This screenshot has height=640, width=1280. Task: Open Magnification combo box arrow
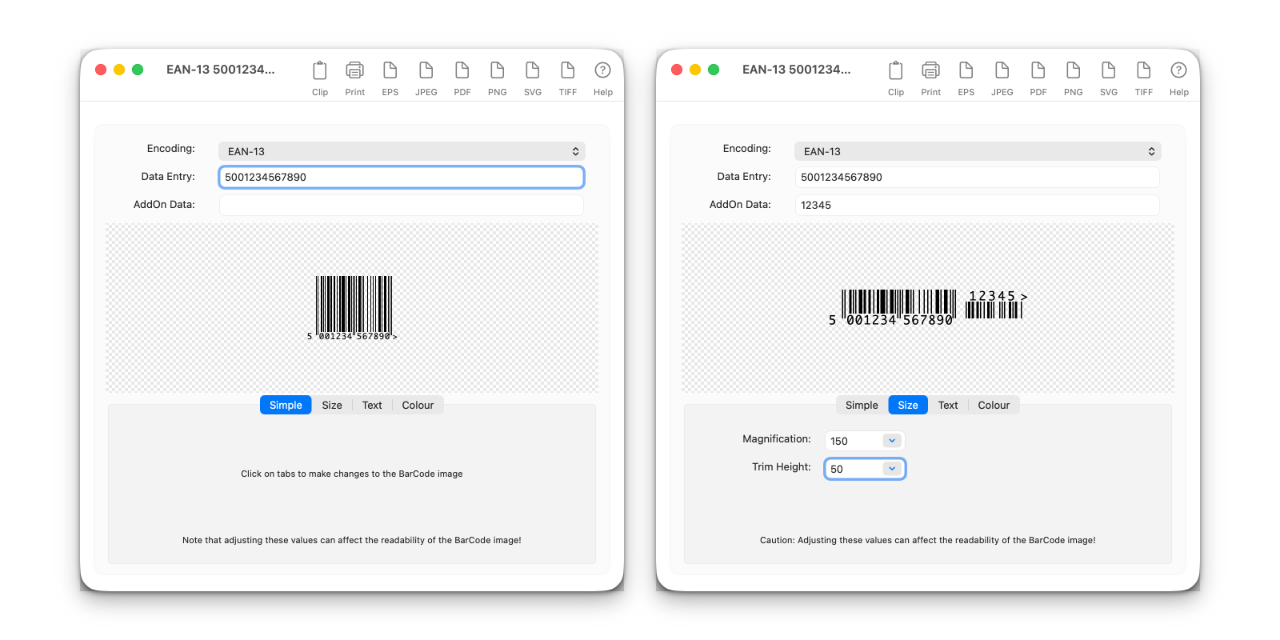point(891,441)
